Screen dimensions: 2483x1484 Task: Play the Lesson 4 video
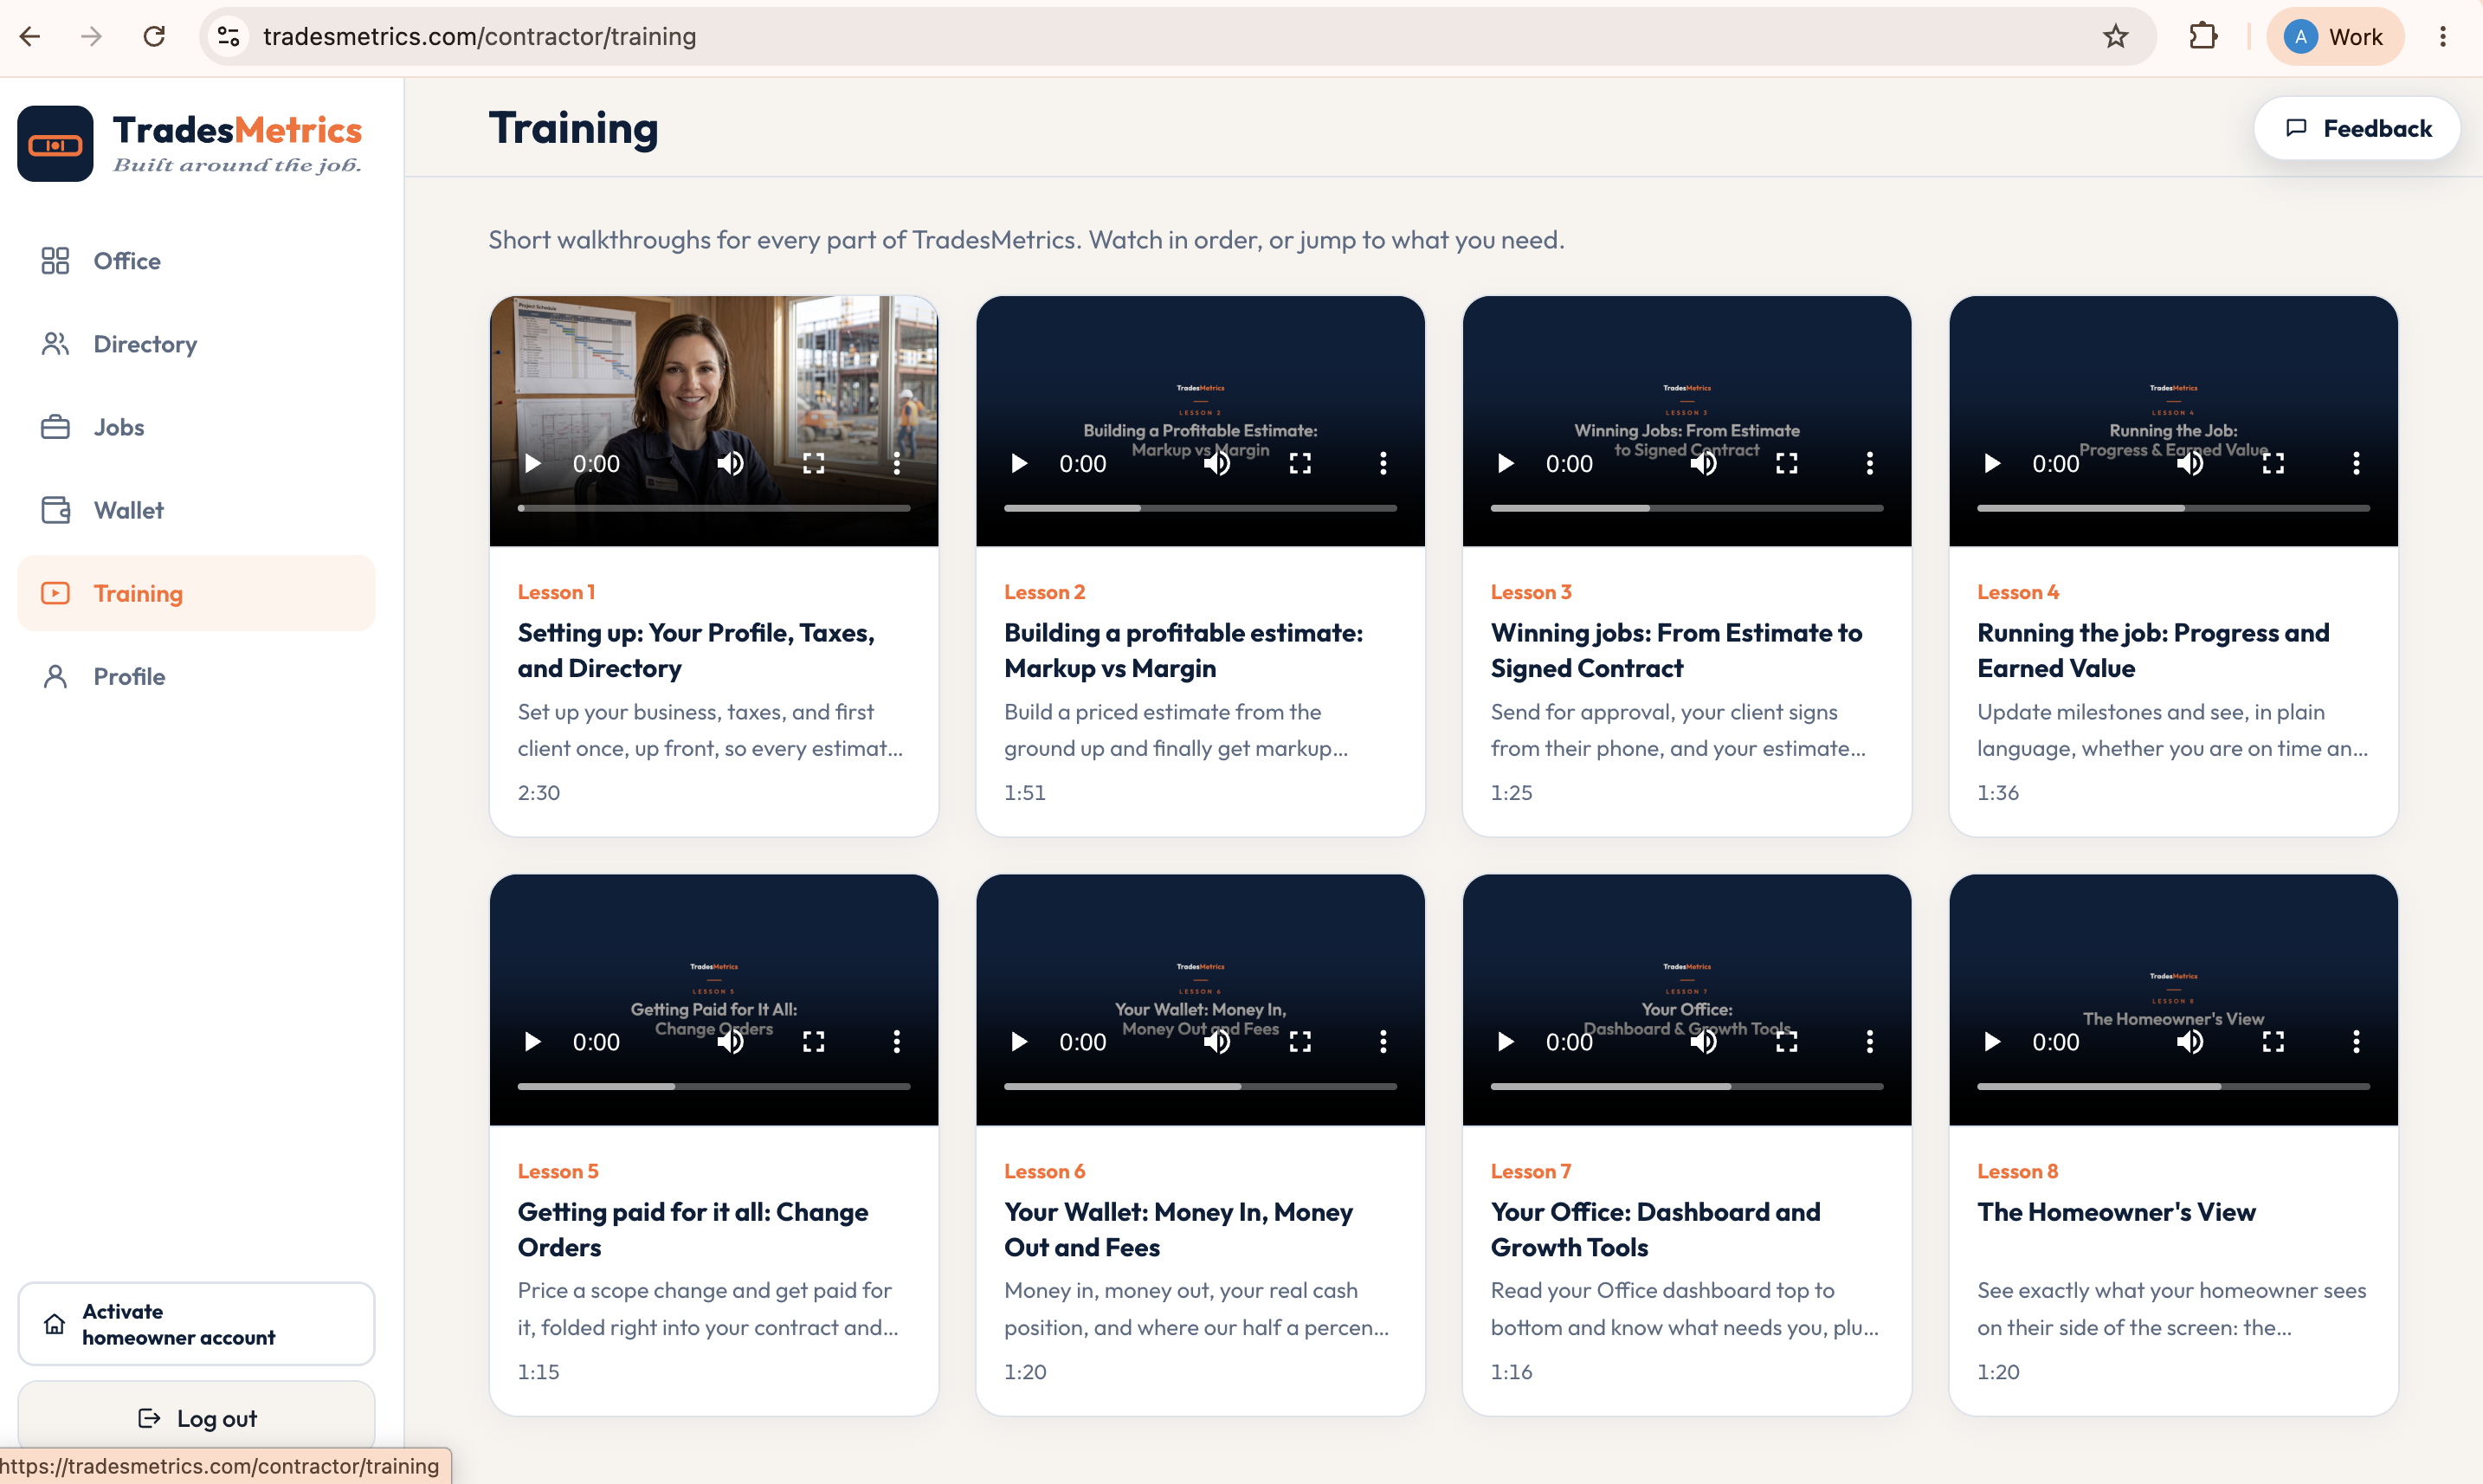tap(1992, 463)
